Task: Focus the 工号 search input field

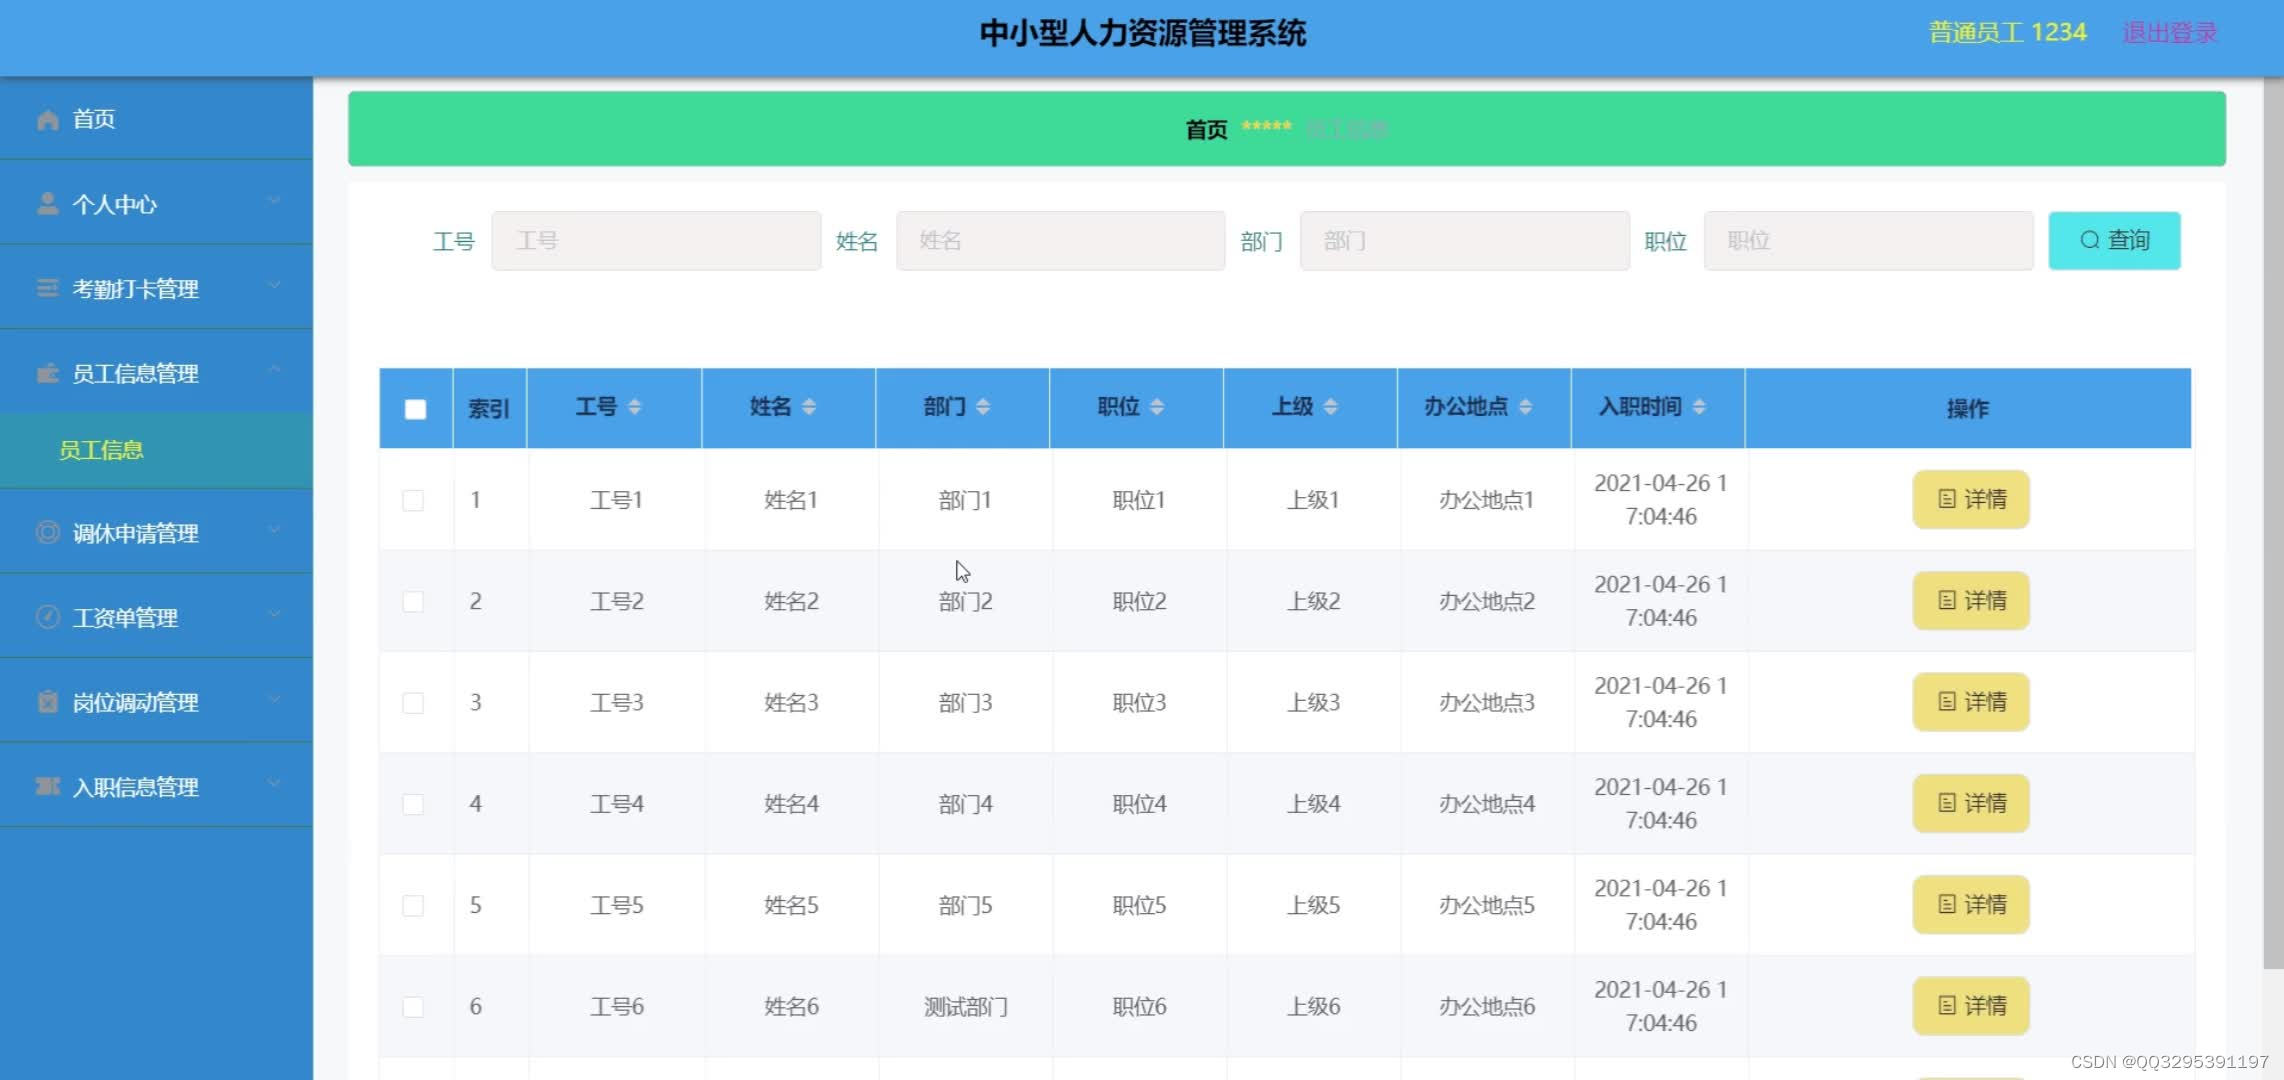Action: point(656,240)
